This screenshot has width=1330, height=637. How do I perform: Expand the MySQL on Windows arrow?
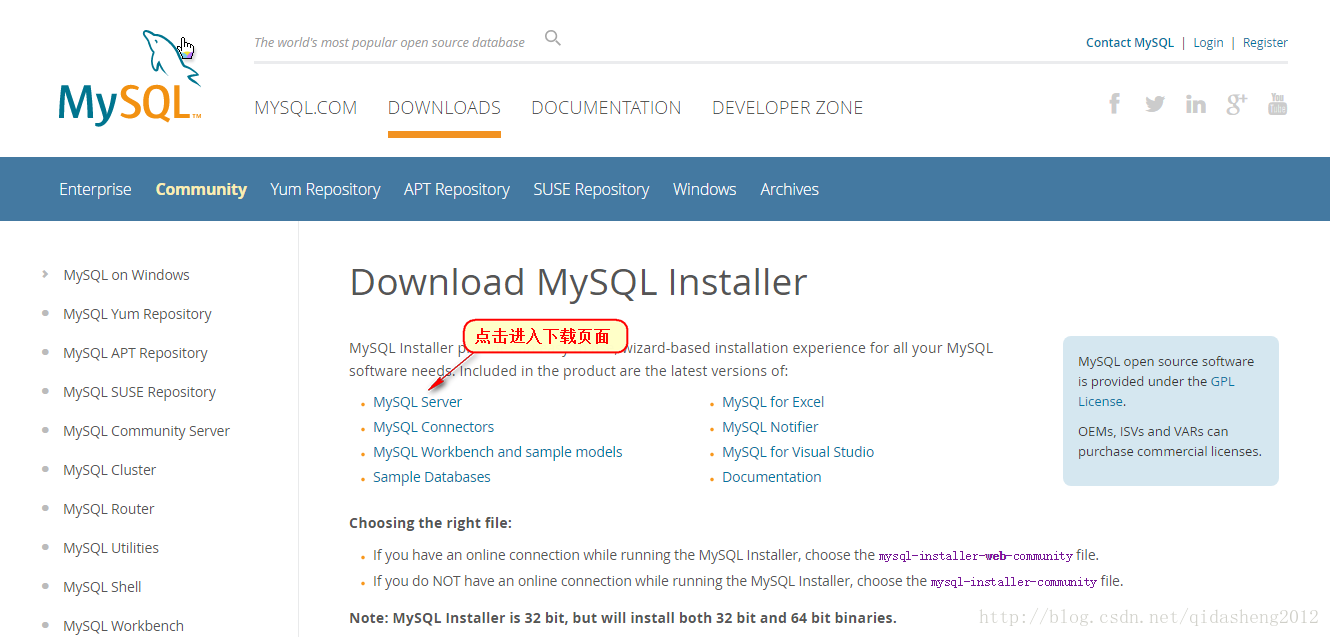[x=45, y=274]
